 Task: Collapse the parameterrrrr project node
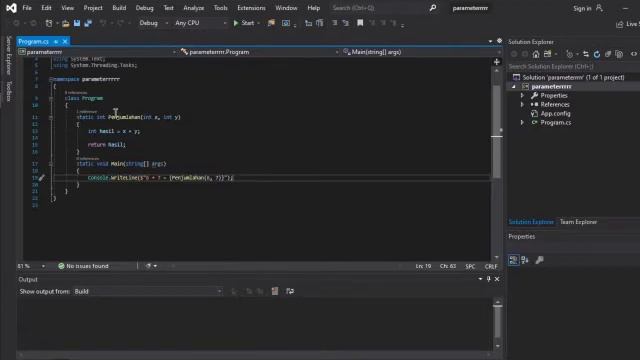[x=514, y=87]
